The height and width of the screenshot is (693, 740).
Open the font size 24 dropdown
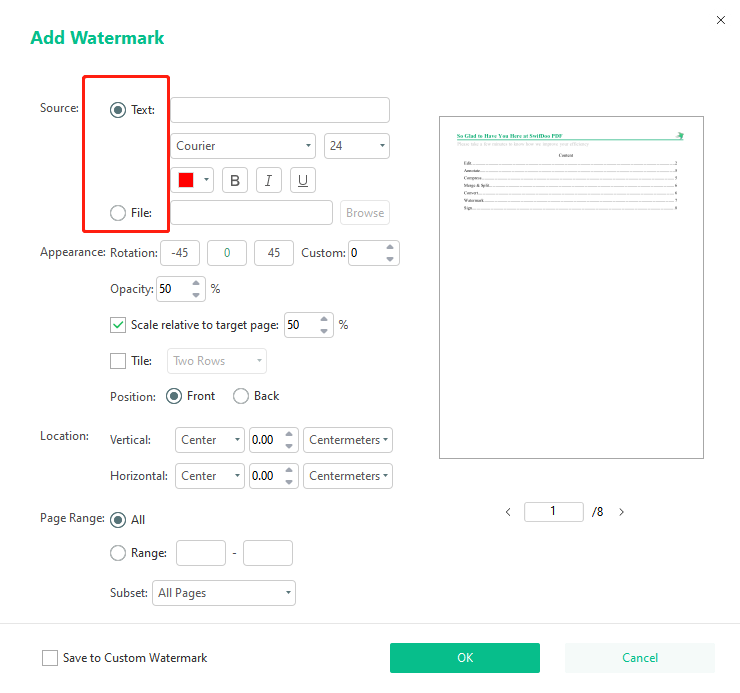pos(357,146)
